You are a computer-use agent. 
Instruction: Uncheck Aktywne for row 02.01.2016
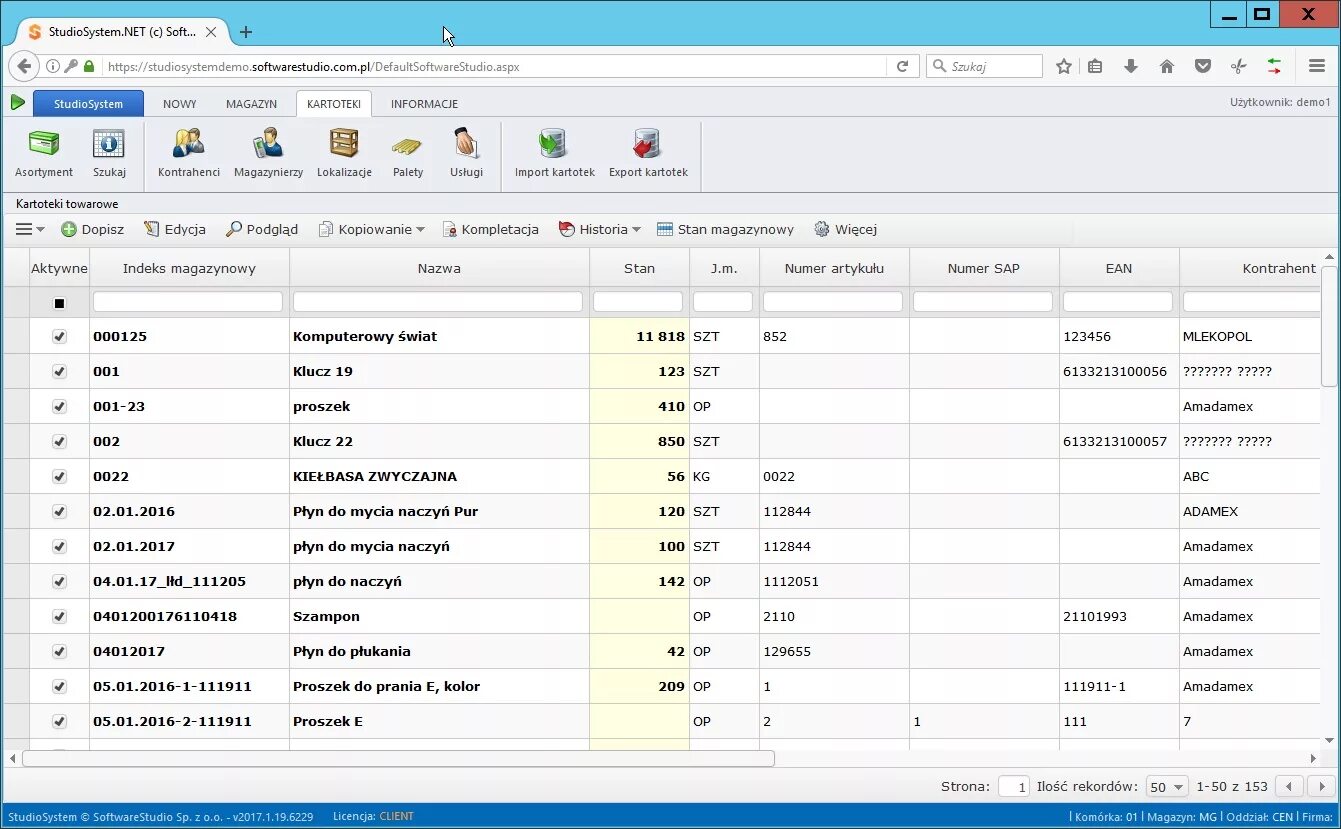(59, 512)
